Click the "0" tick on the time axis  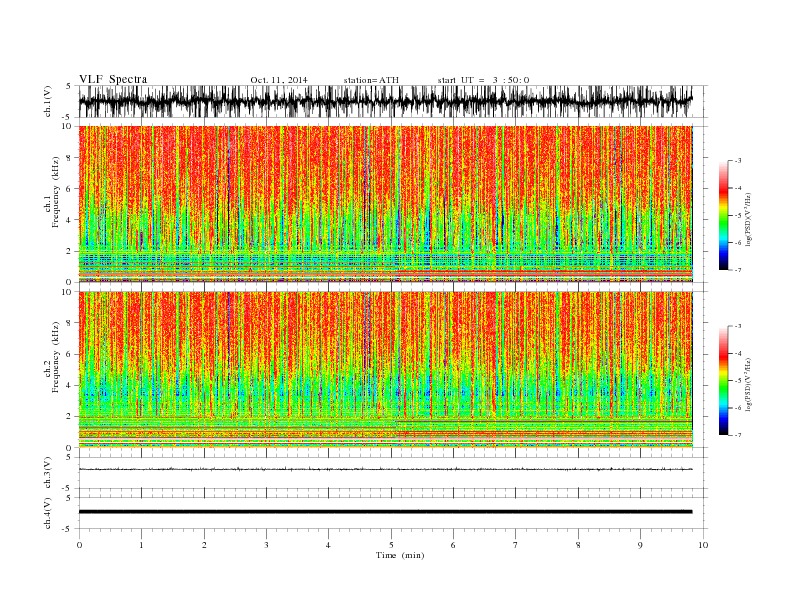click(x=79, y=545)
